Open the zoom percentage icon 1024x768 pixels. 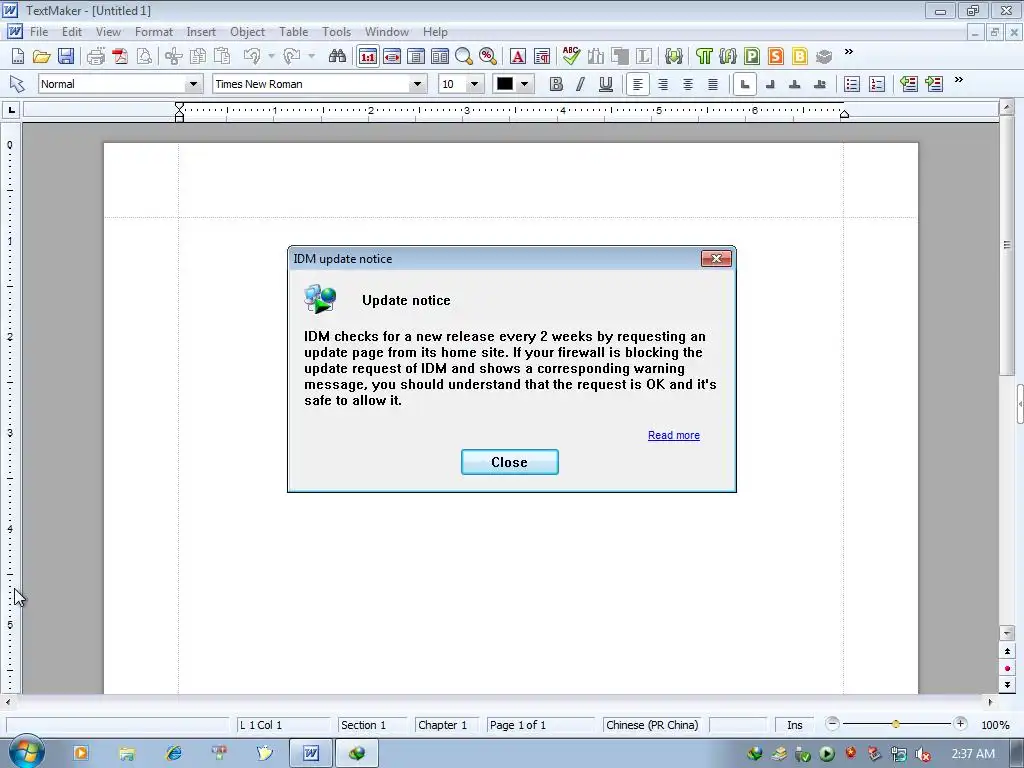tap(488, 56)
